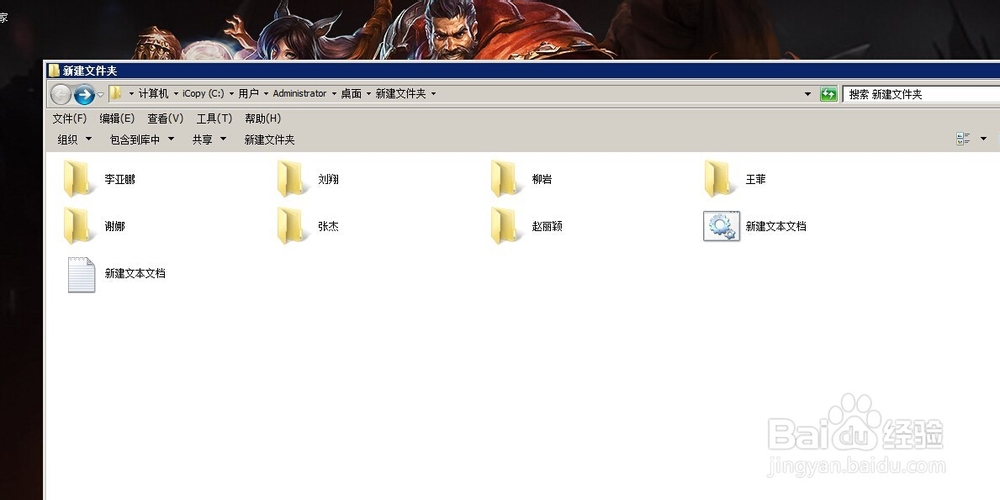
Task: Click the 搜索 新建文件夹 search field
Action: (x=921, y=94)
